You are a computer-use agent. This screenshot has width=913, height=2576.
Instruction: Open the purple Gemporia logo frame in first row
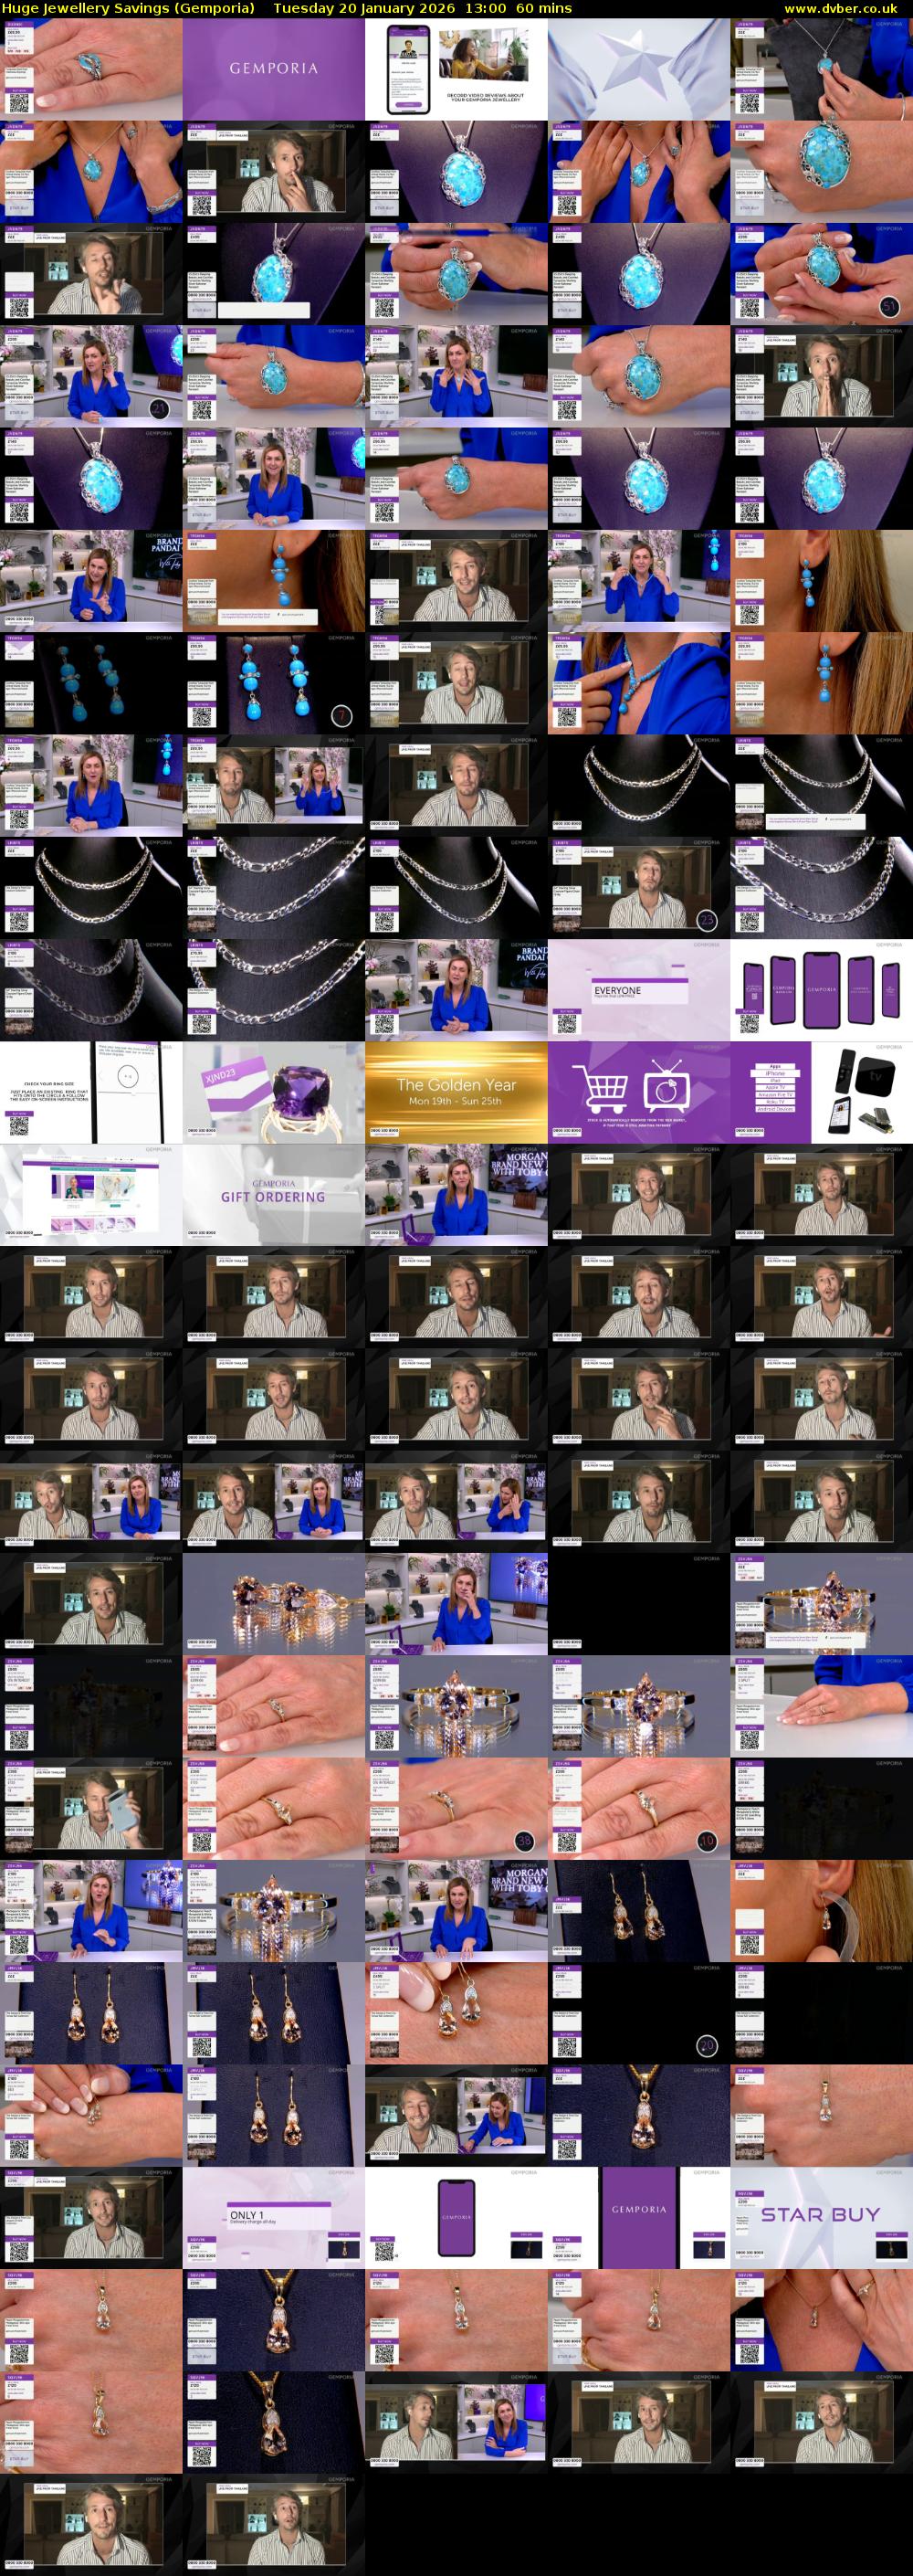[x=273, y=69]
